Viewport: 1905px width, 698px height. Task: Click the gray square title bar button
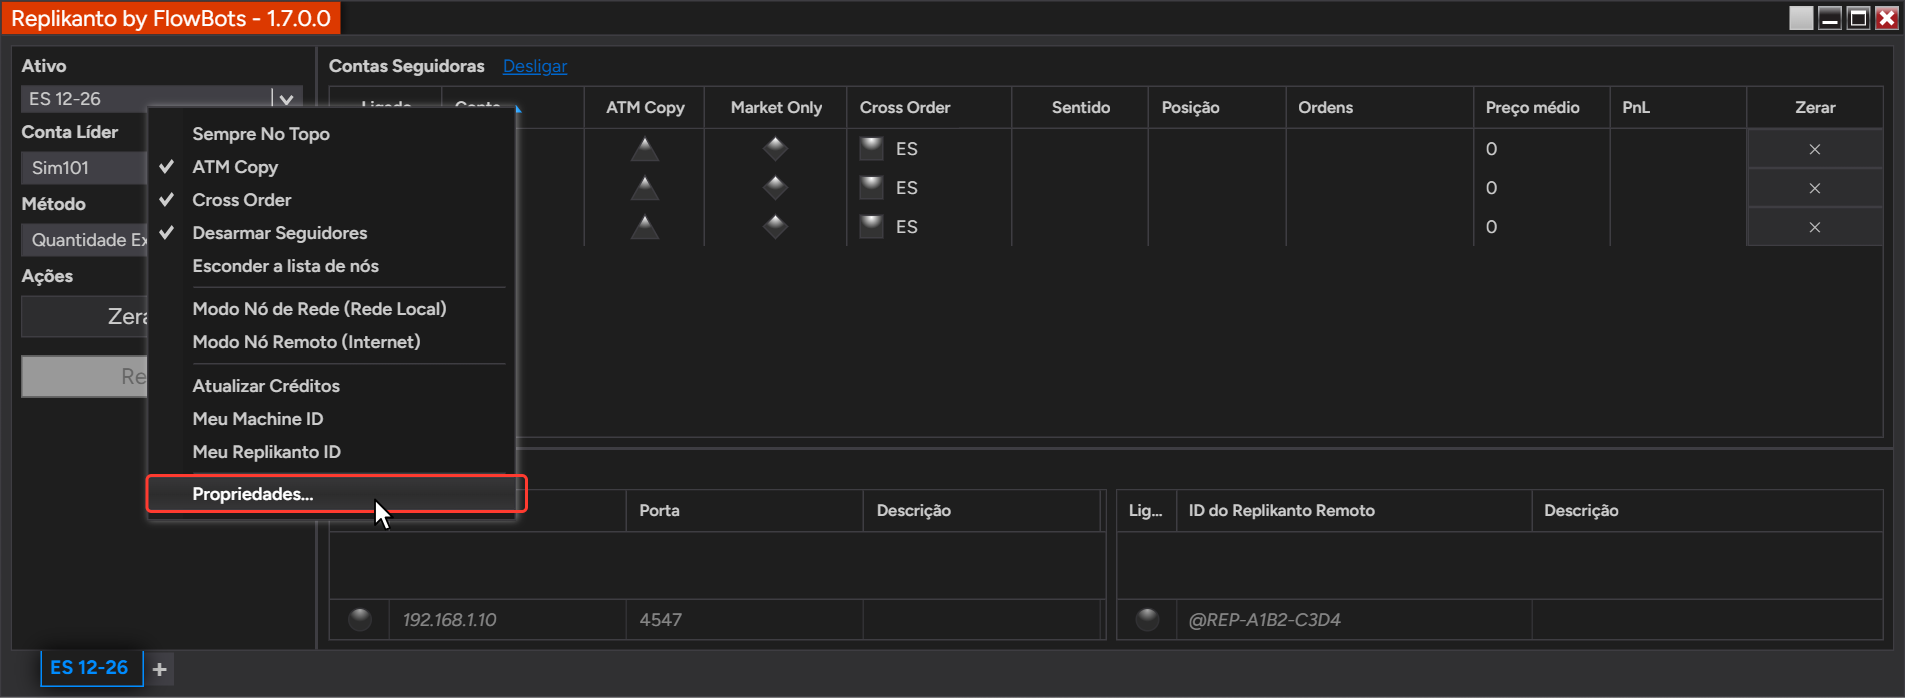tap(1801, 18)
